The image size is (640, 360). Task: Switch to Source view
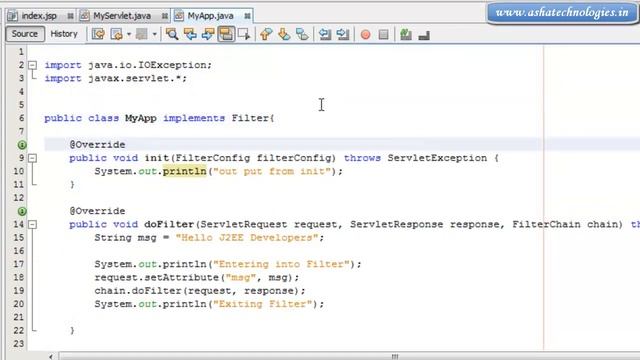click(x=24, y=34)
